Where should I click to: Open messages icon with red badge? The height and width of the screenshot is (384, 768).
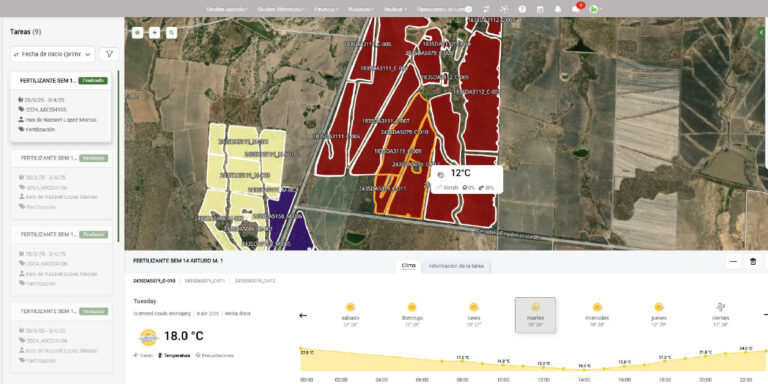576,9
